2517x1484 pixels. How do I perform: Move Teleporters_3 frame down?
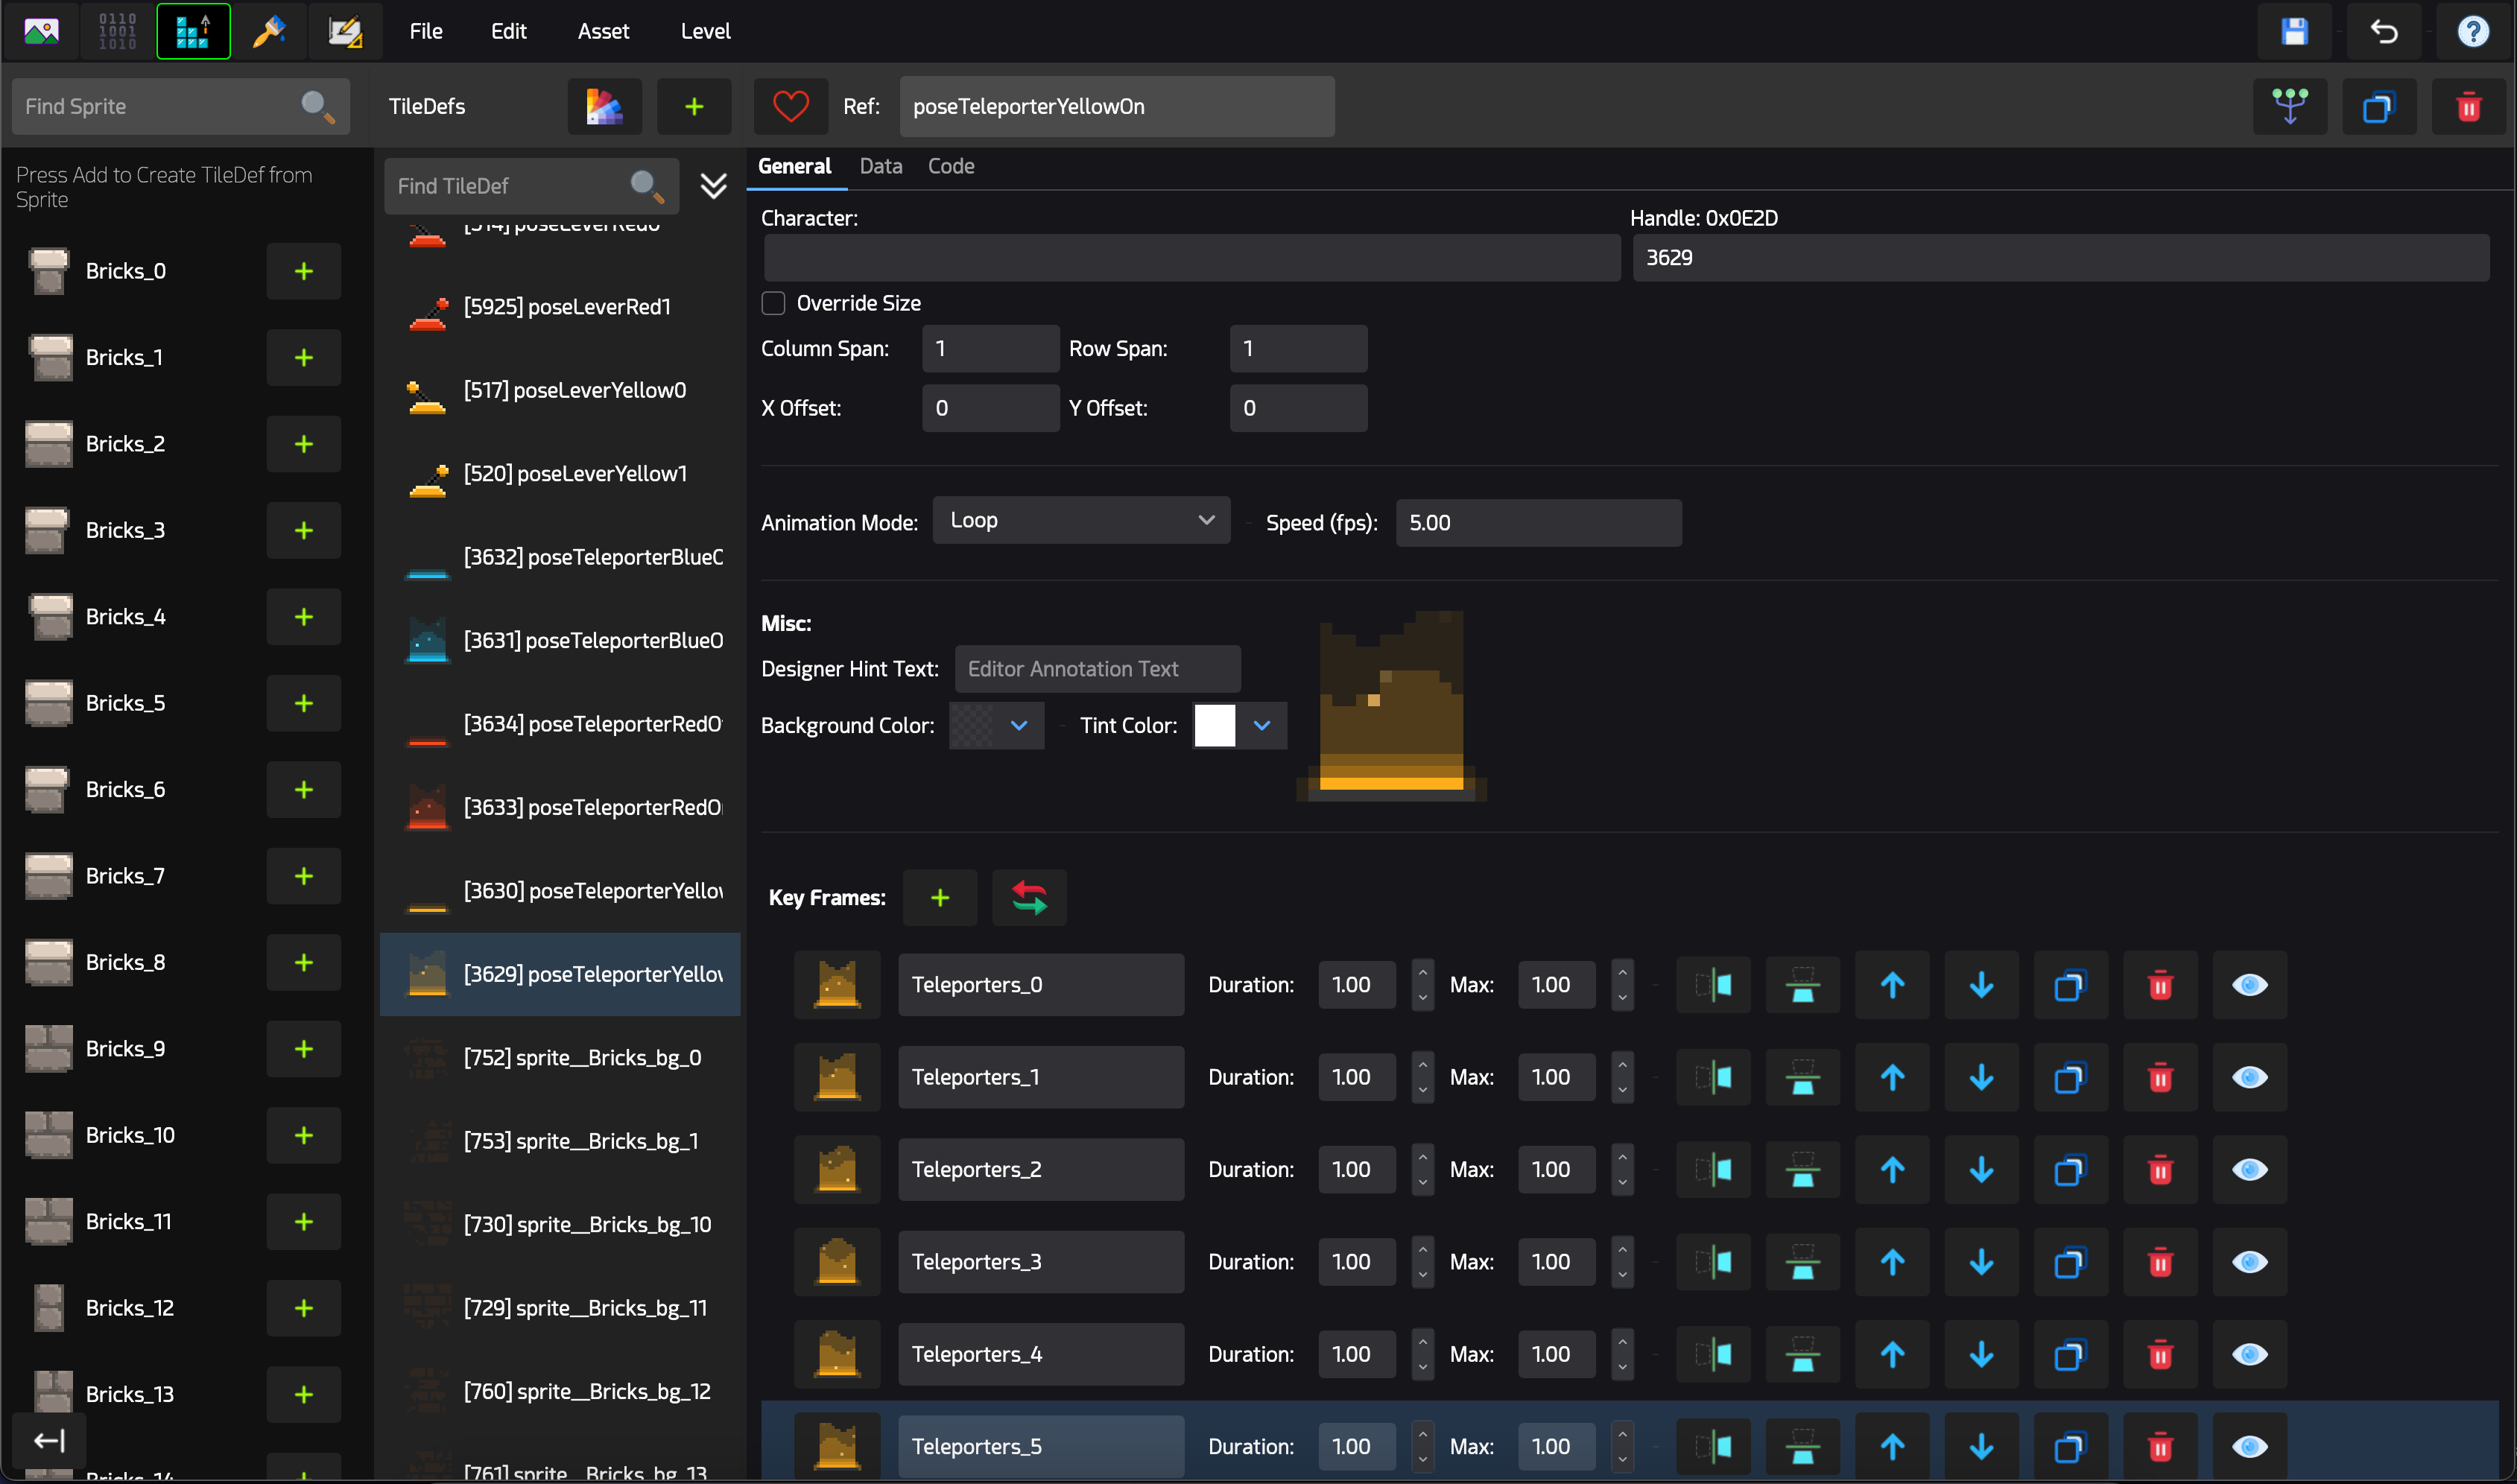coord(1981,1262)
